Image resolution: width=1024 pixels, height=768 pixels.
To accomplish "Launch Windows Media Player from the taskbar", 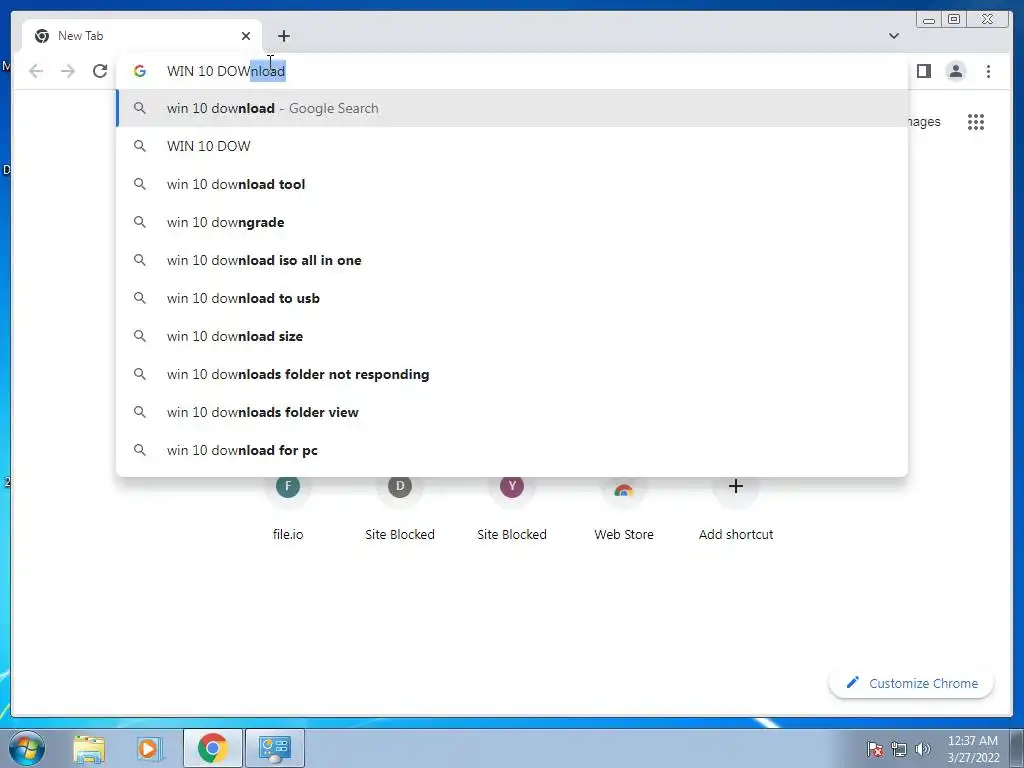I will (x=150, y=748).
